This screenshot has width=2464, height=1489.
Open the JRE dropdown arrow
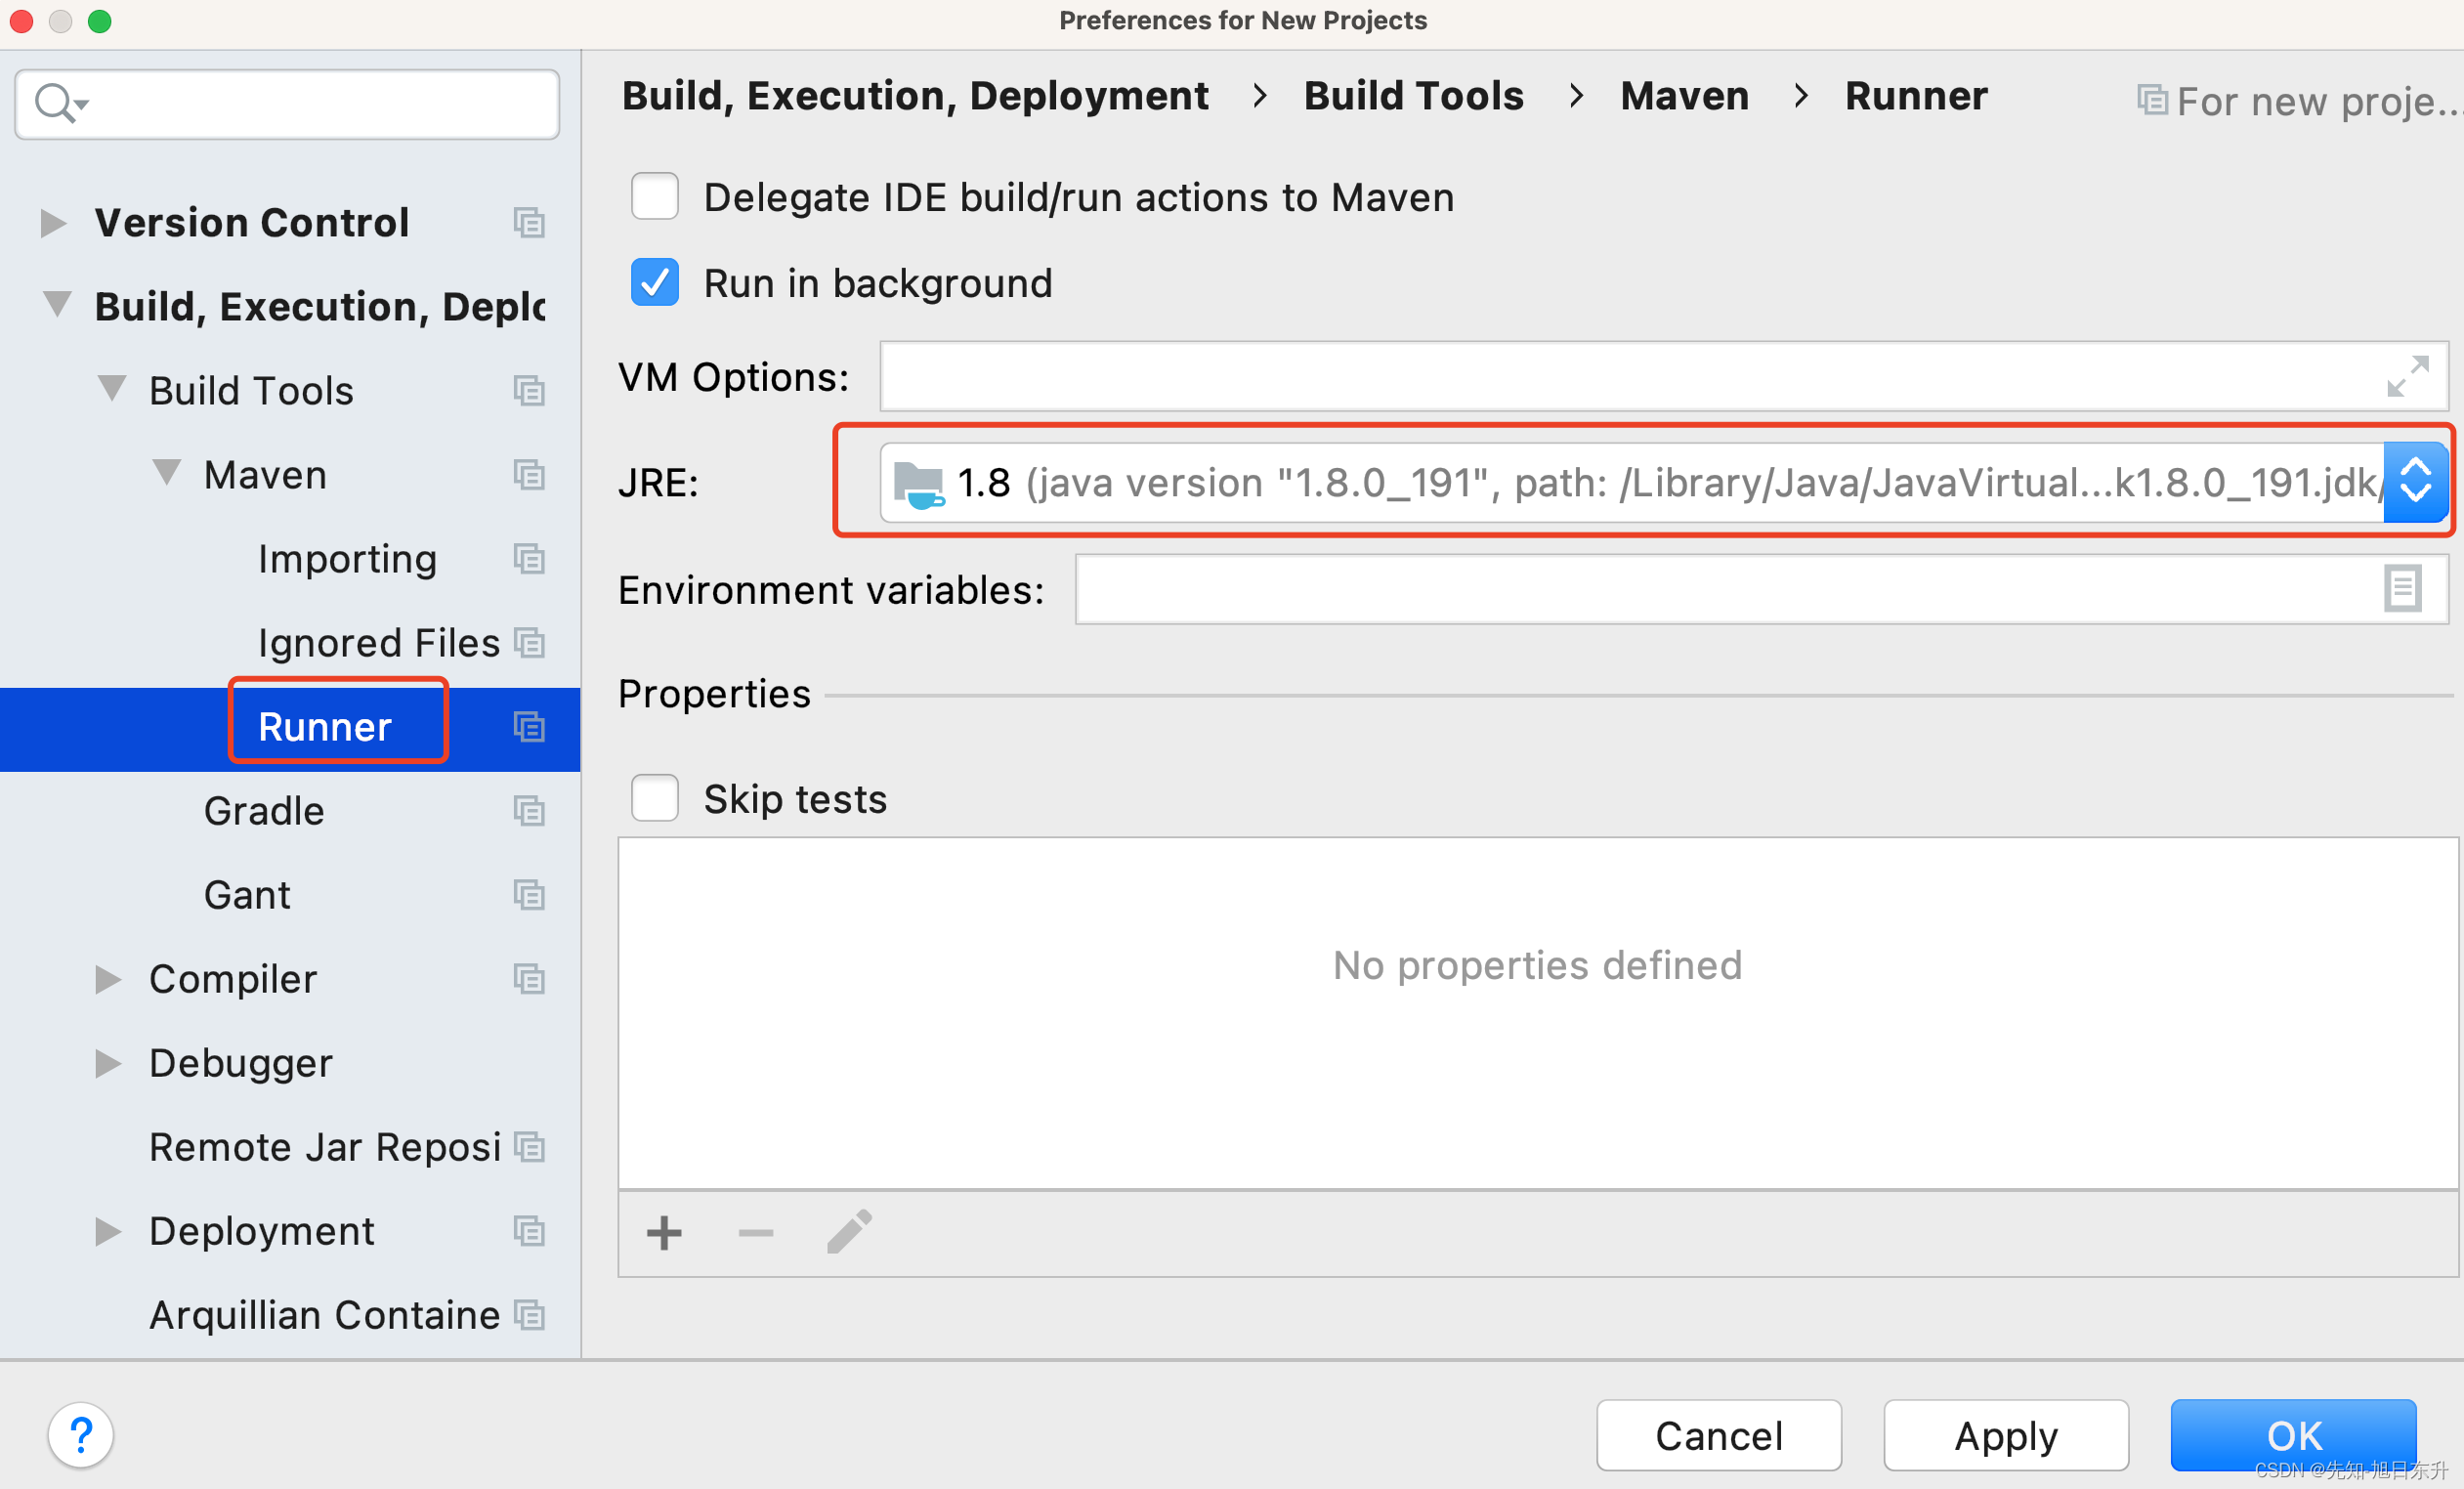click(x=2415, y=482)
